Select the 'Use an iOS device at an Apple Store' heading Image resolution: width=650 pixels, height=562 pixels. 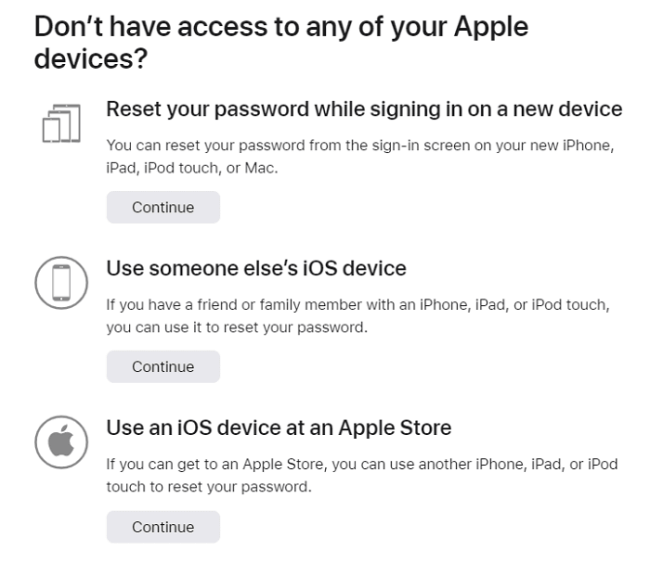279,428
